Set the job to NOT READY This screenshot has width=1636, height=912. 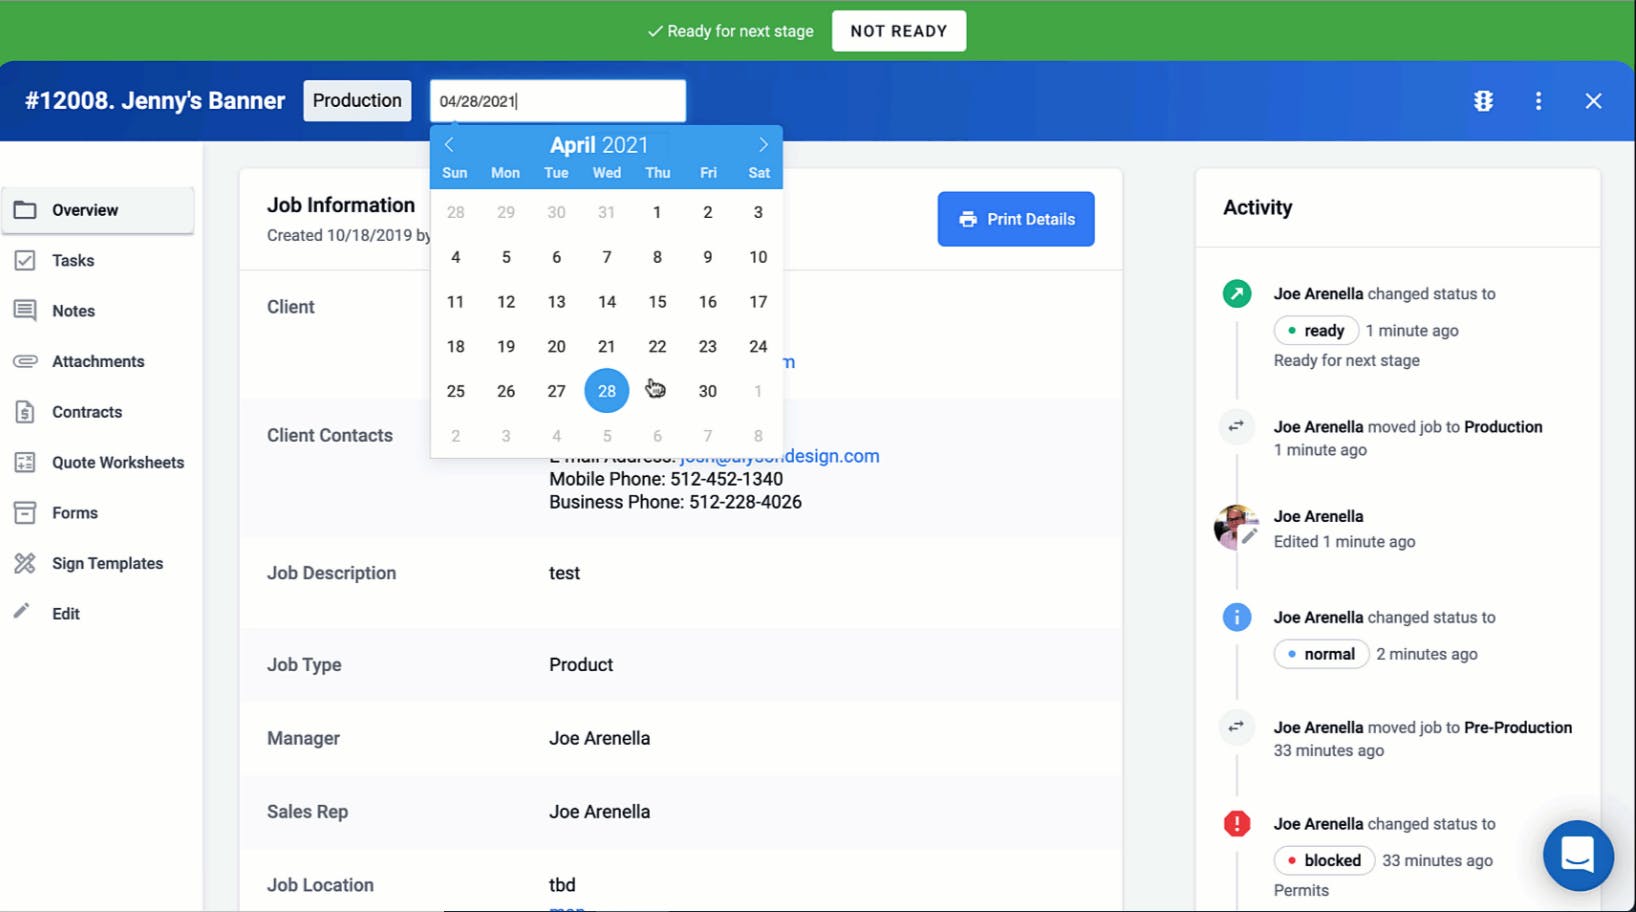point(898,30)
